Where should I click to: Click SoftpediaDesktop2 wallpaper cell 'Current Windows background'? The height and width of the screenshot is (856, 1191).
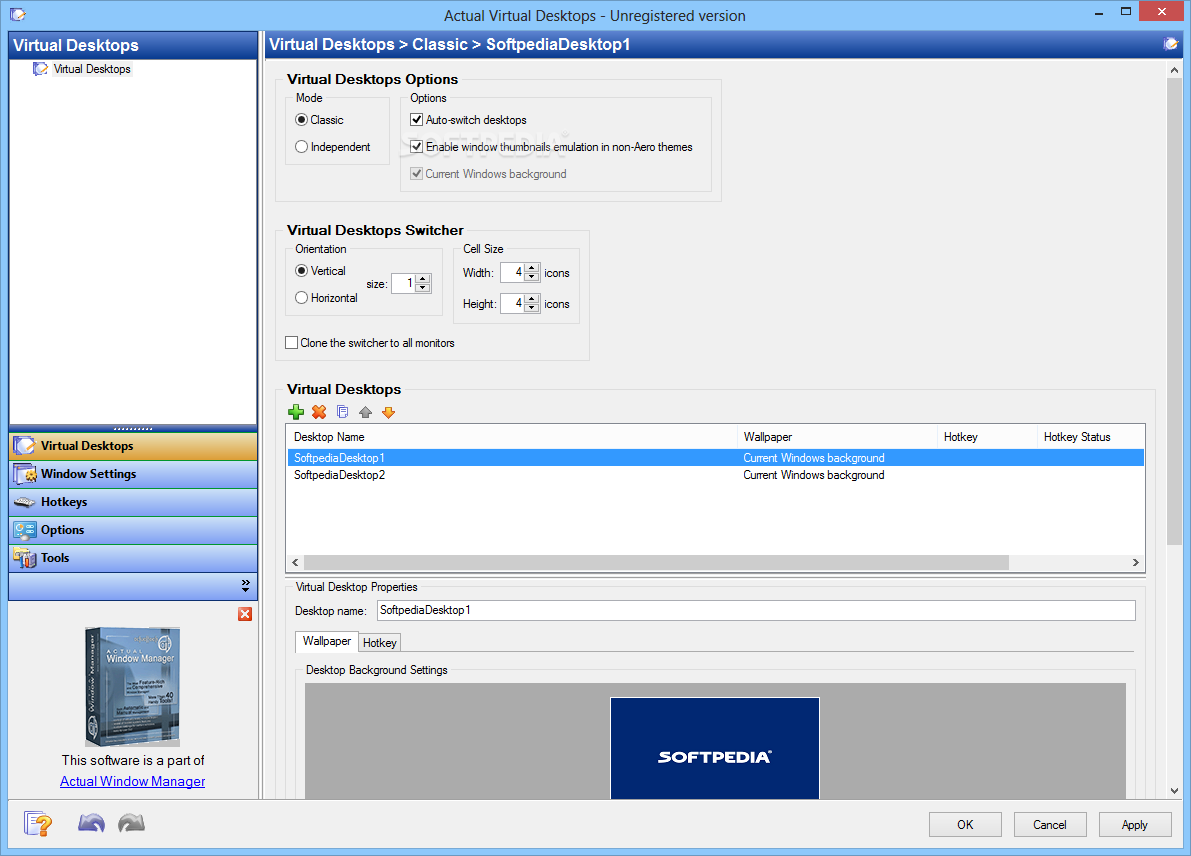click(813, 475)
